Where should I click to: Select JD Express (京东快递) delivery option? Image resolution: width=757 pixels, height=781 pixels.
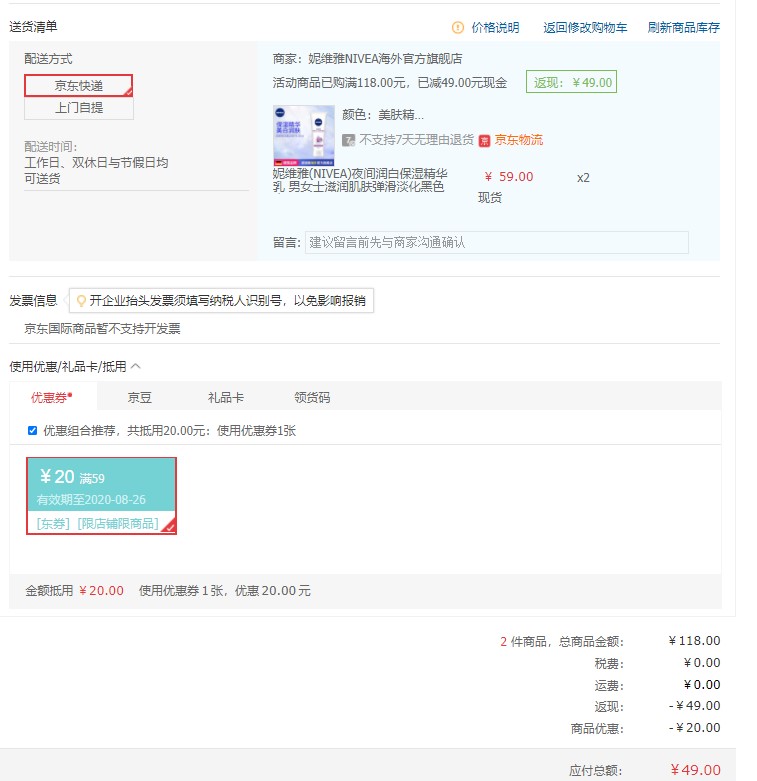79,86
